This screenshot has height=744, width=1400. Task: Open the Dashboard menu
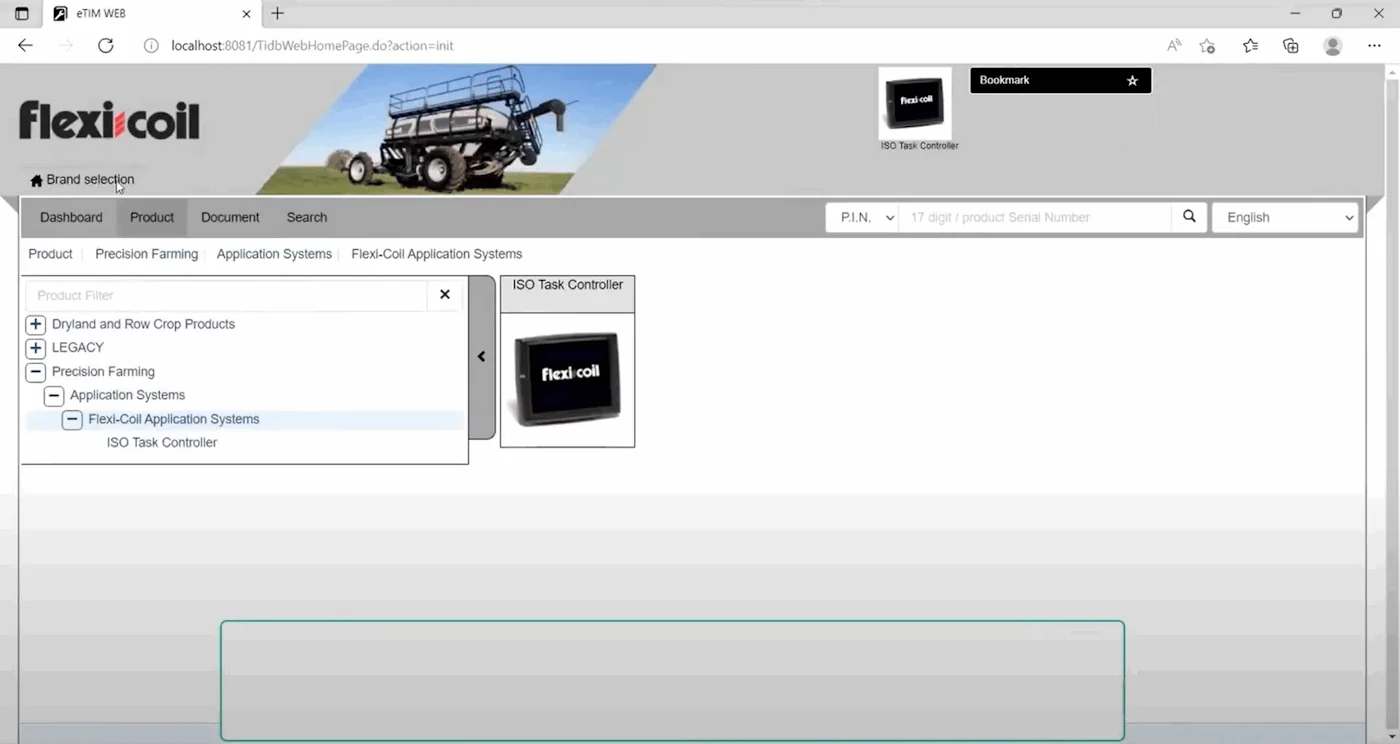pyautogui.click(x=71, y=217)
